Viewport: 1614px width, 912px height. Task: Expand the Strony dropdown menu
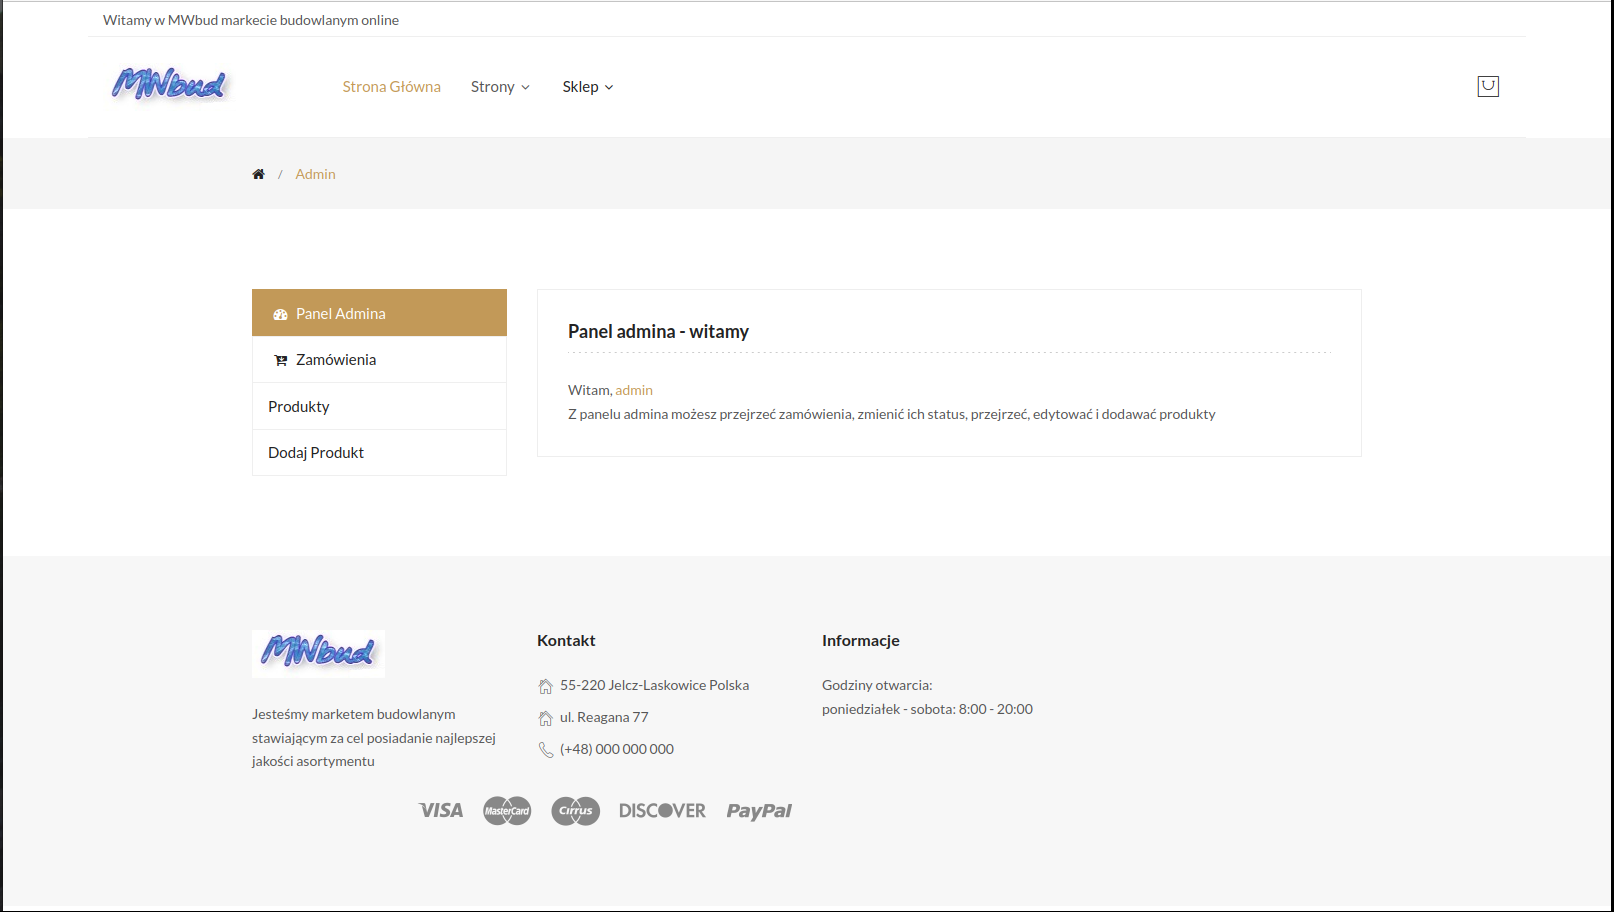[x=500, y=87]
